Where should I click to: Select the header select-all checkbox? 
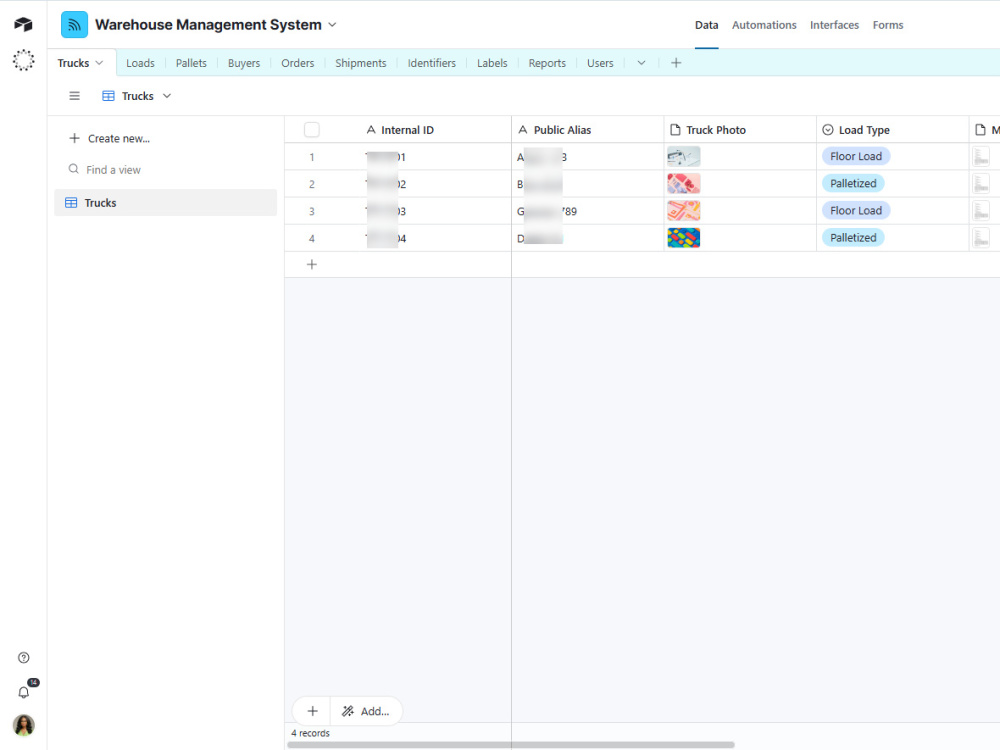tap(312, 129)
